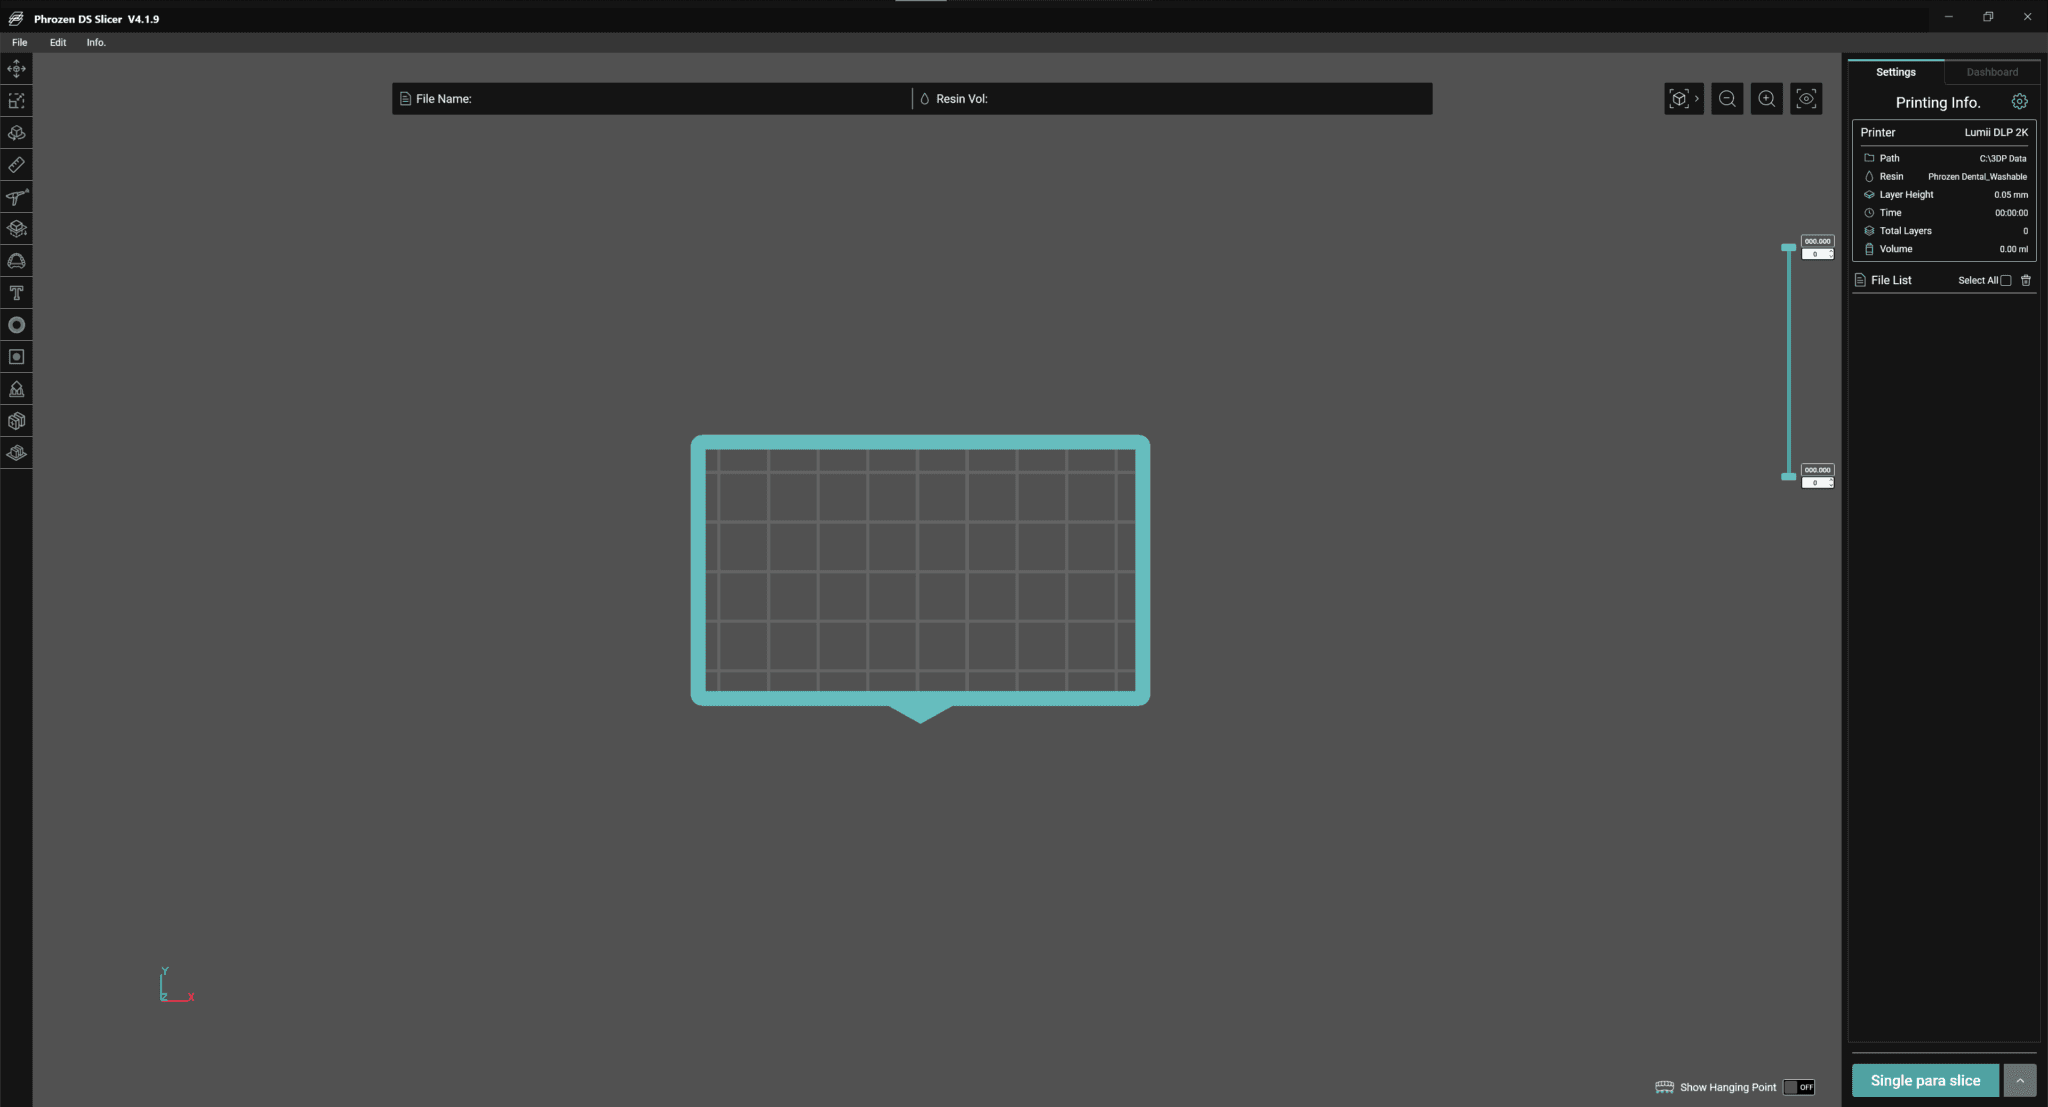2048x1107 pixels.
Task: Open the File menu
Action: 20,43
